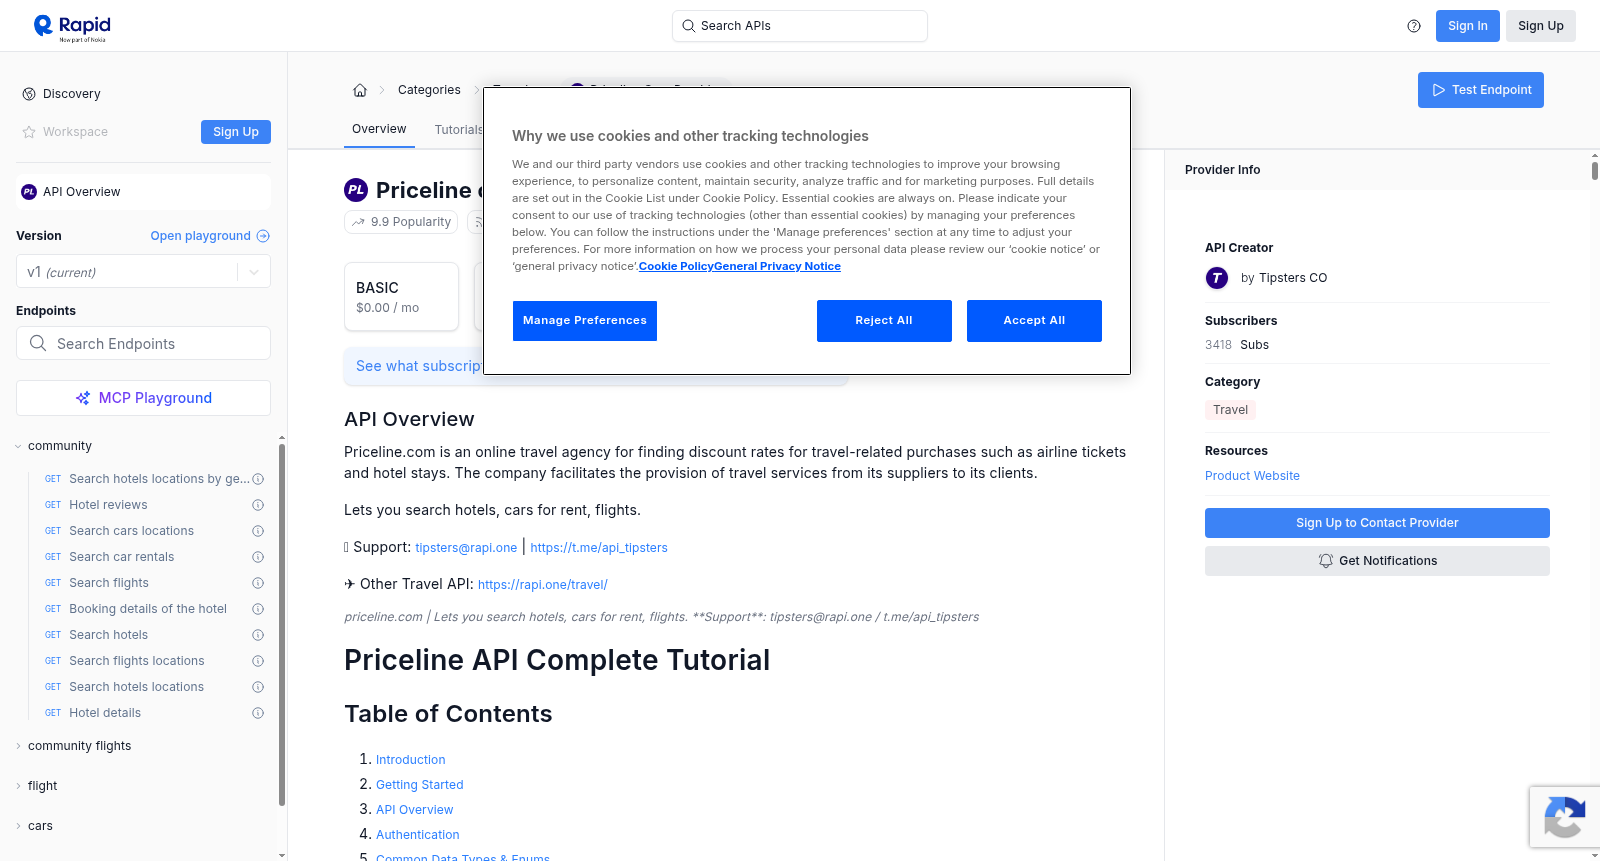1600x861 pixels.
Task: Click Accept All cookies
Action: pyautogui.click(x=1034, y=321)
